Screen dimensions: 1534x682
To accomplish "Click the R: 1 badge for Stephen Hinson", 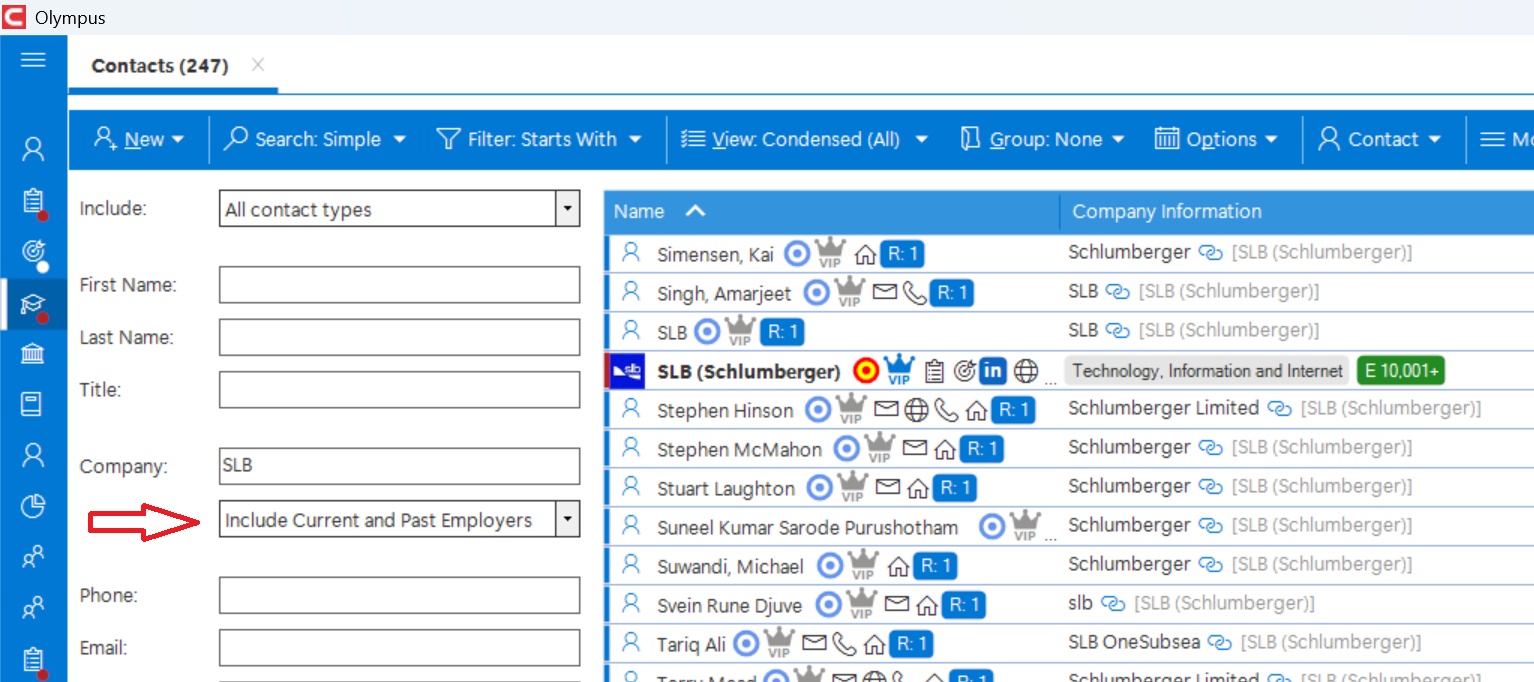I will (1014, 410).
